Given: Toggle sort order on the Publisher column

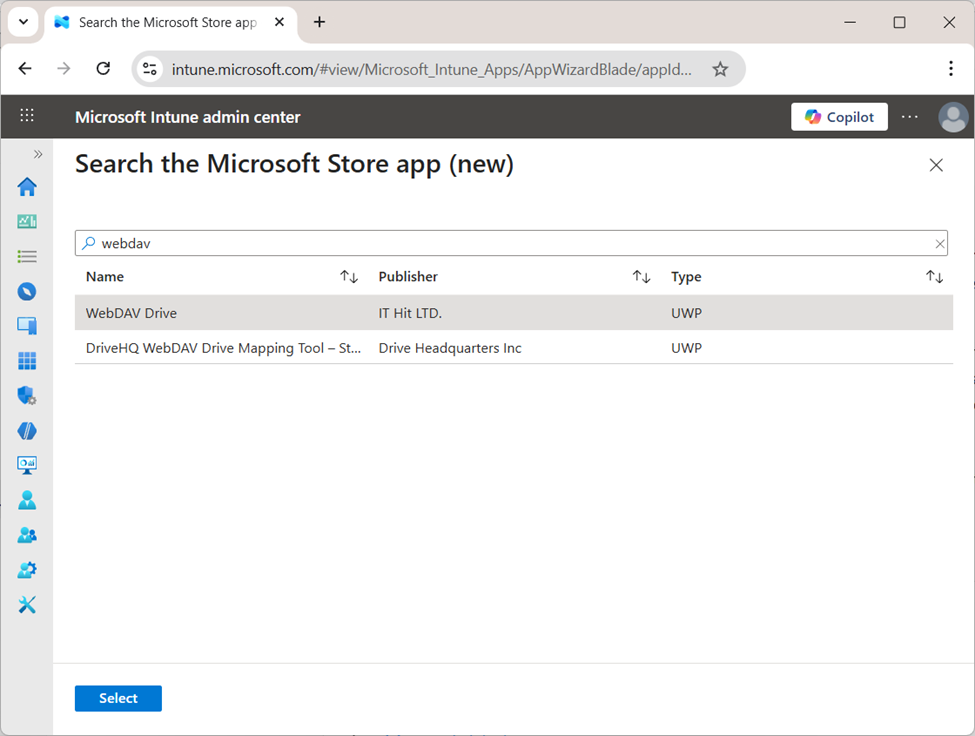Looking at the screenshot, I should coord(641,276).
